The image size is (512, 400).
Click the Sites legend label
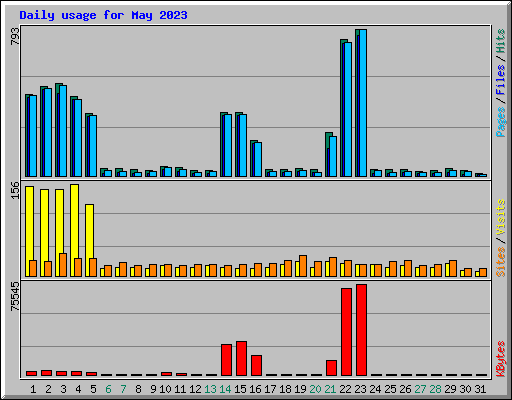tap(500, 262)
